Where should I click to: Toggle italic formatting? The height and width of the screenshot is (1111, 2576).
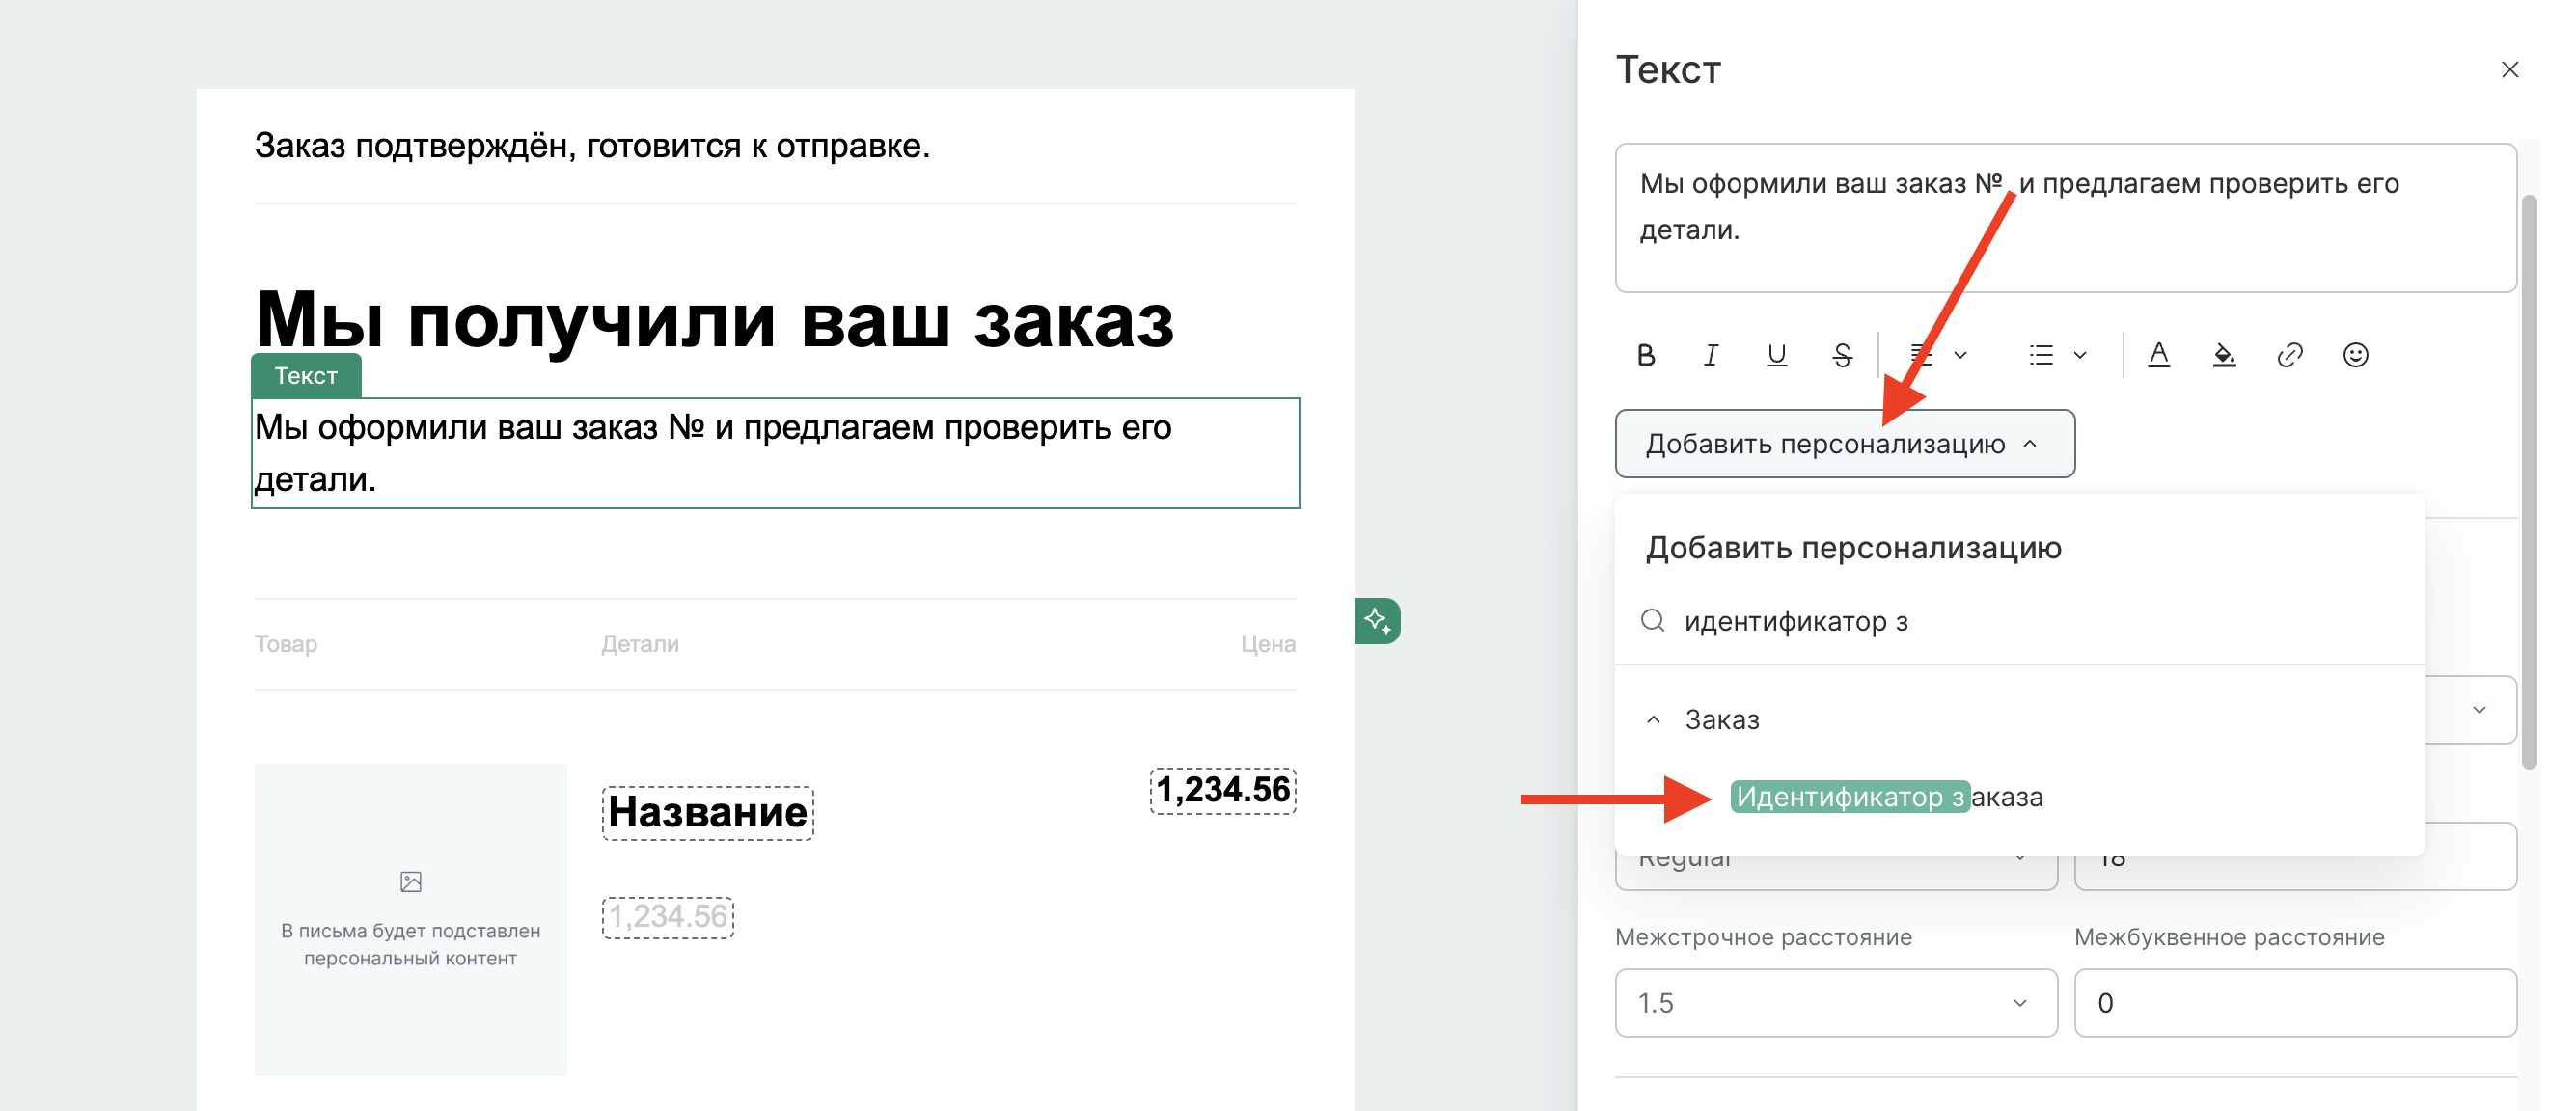[x=1711, y=355]
